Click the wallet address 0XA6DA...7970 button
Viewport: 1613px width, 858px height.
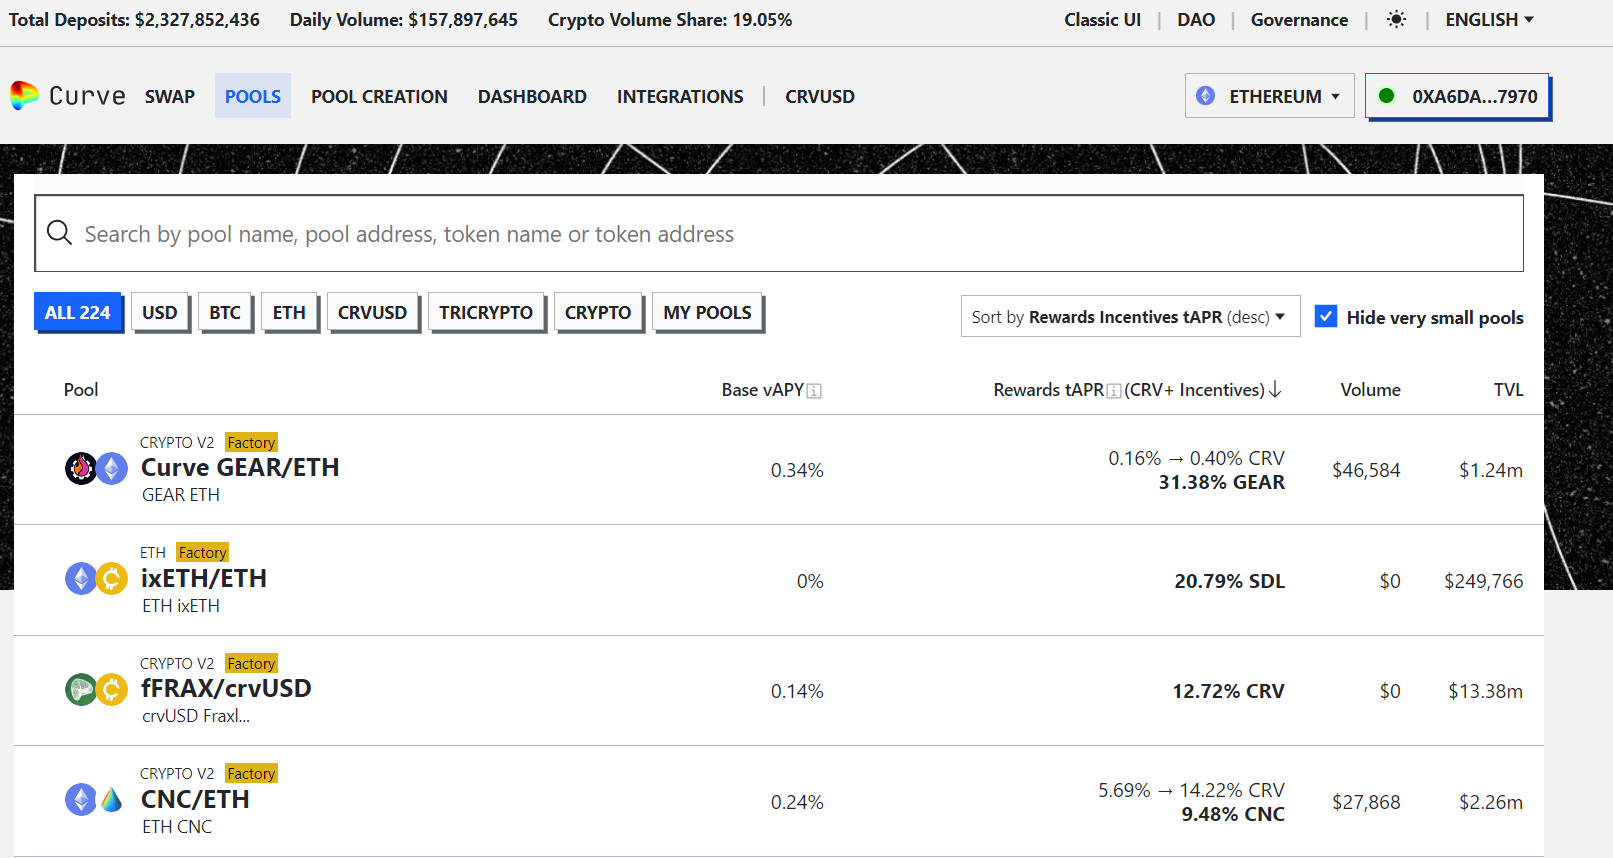click(x=1457, y=96)
